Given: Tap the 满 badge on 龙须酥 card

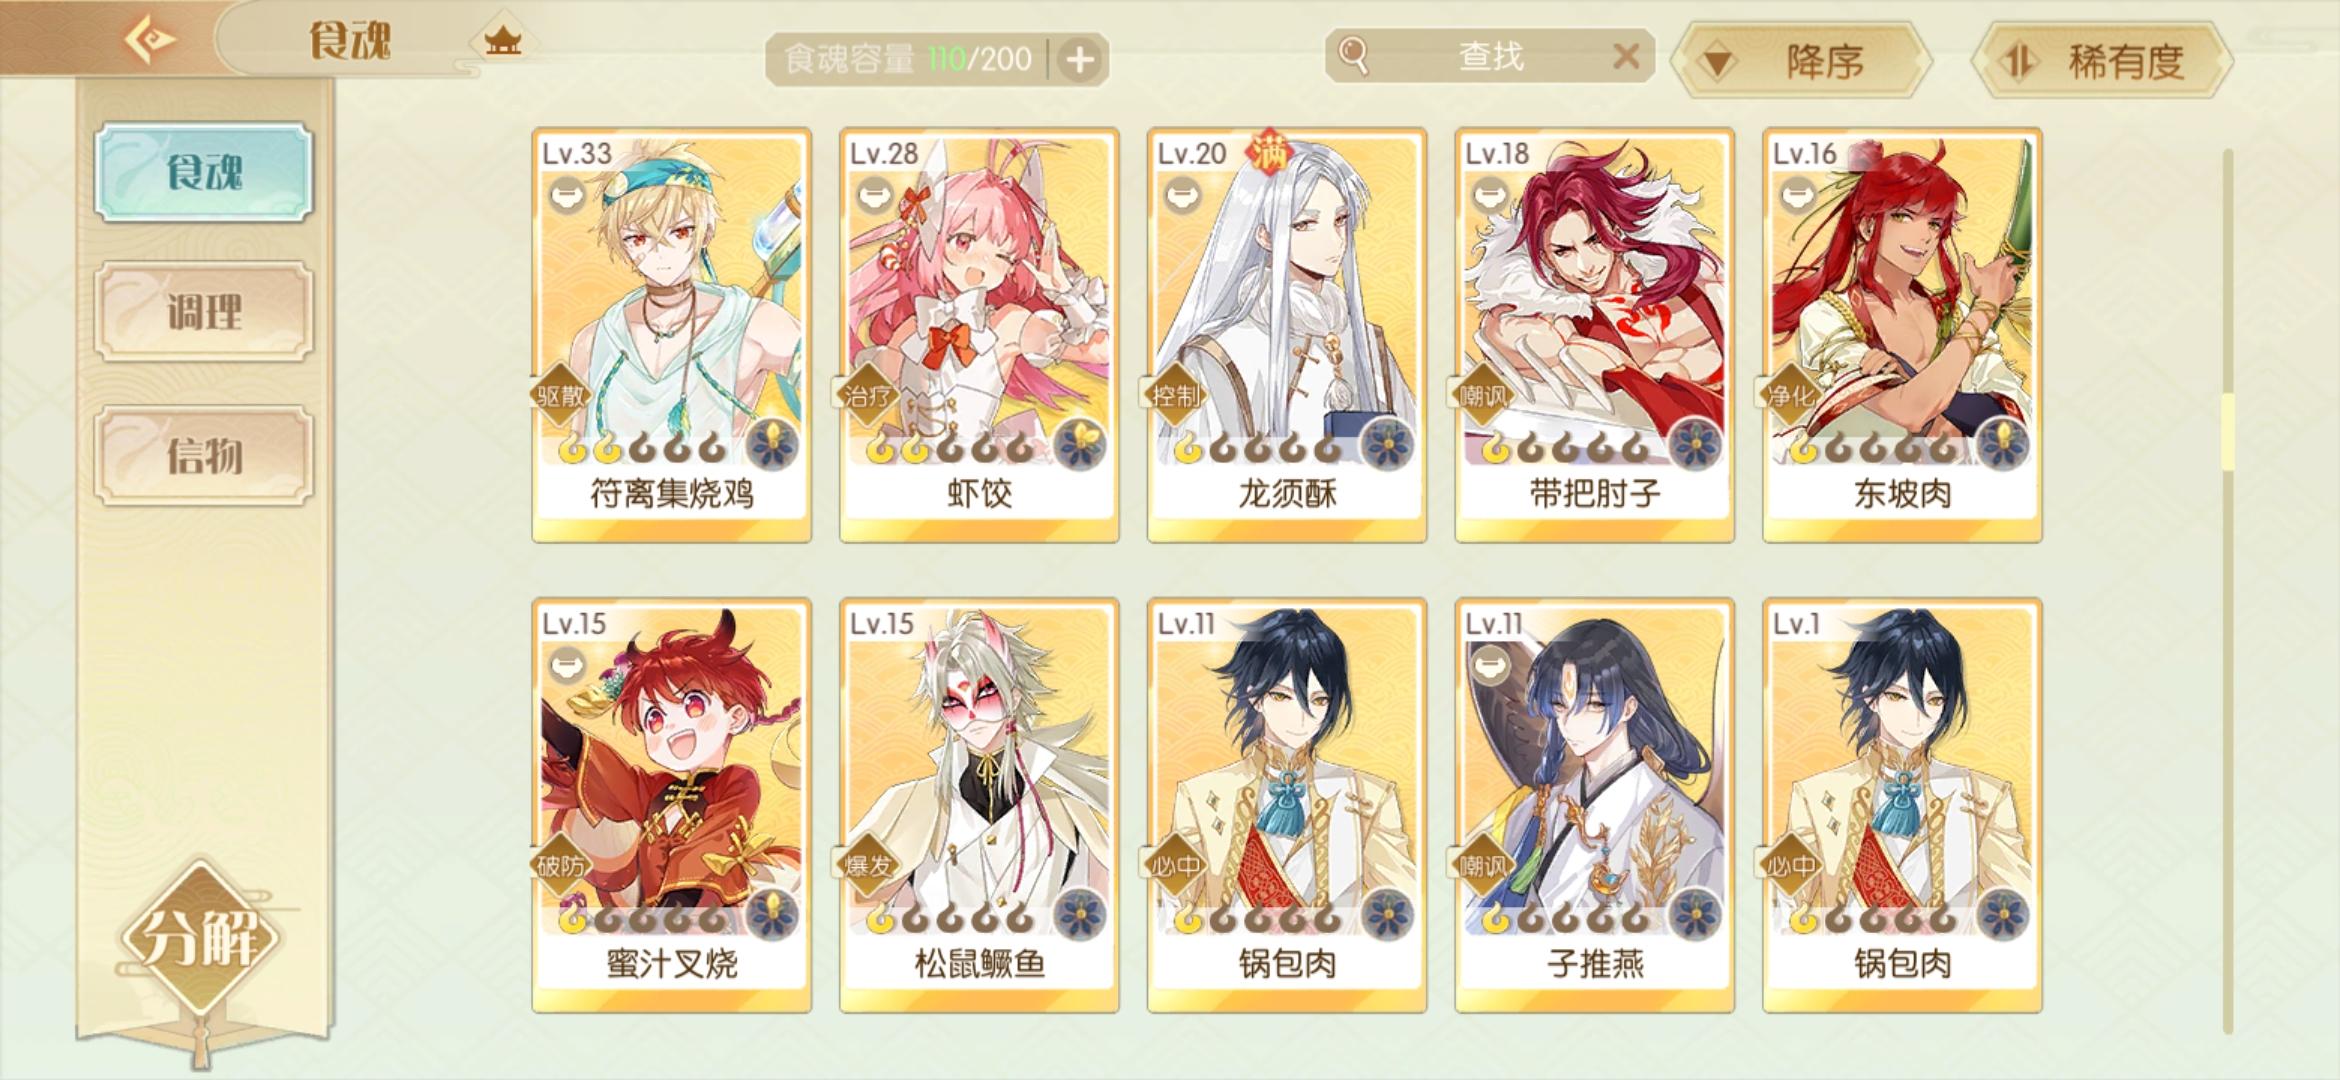Looking at the screenshot, I should (x=1267, y=153).
